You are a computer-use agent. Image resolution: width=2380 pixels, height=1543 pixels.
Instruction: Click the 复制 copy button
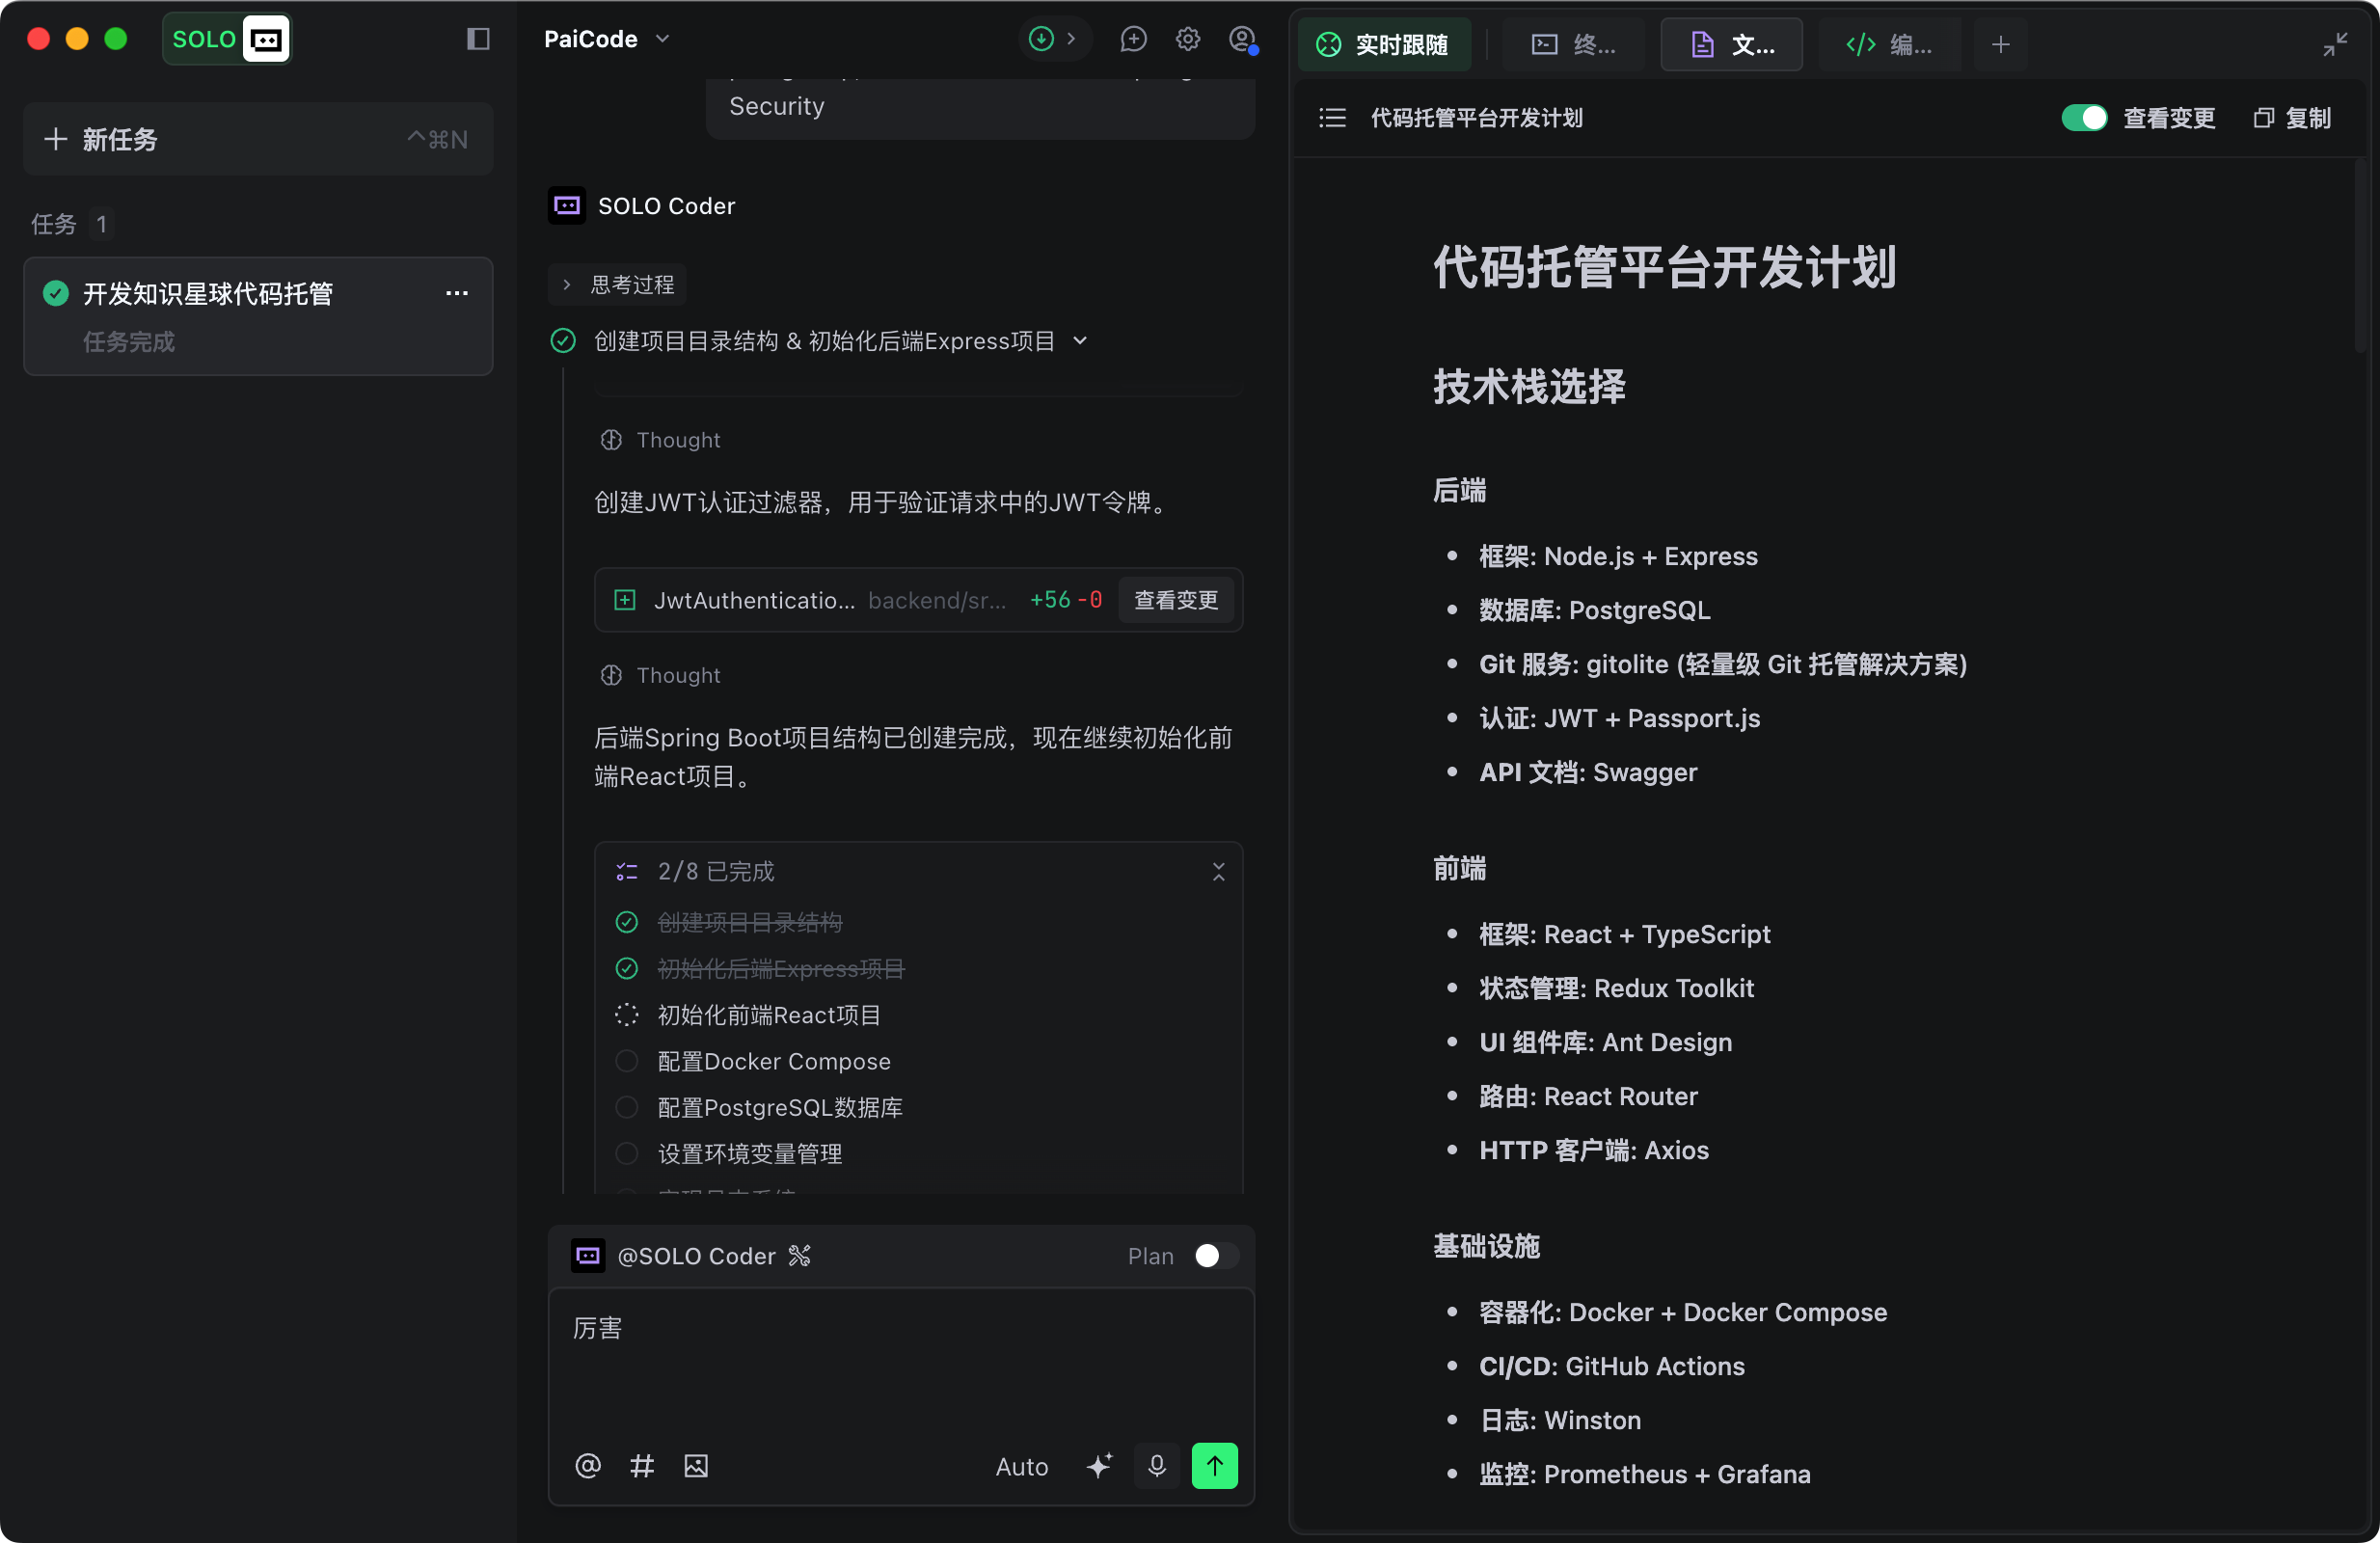pos(2293,118)
